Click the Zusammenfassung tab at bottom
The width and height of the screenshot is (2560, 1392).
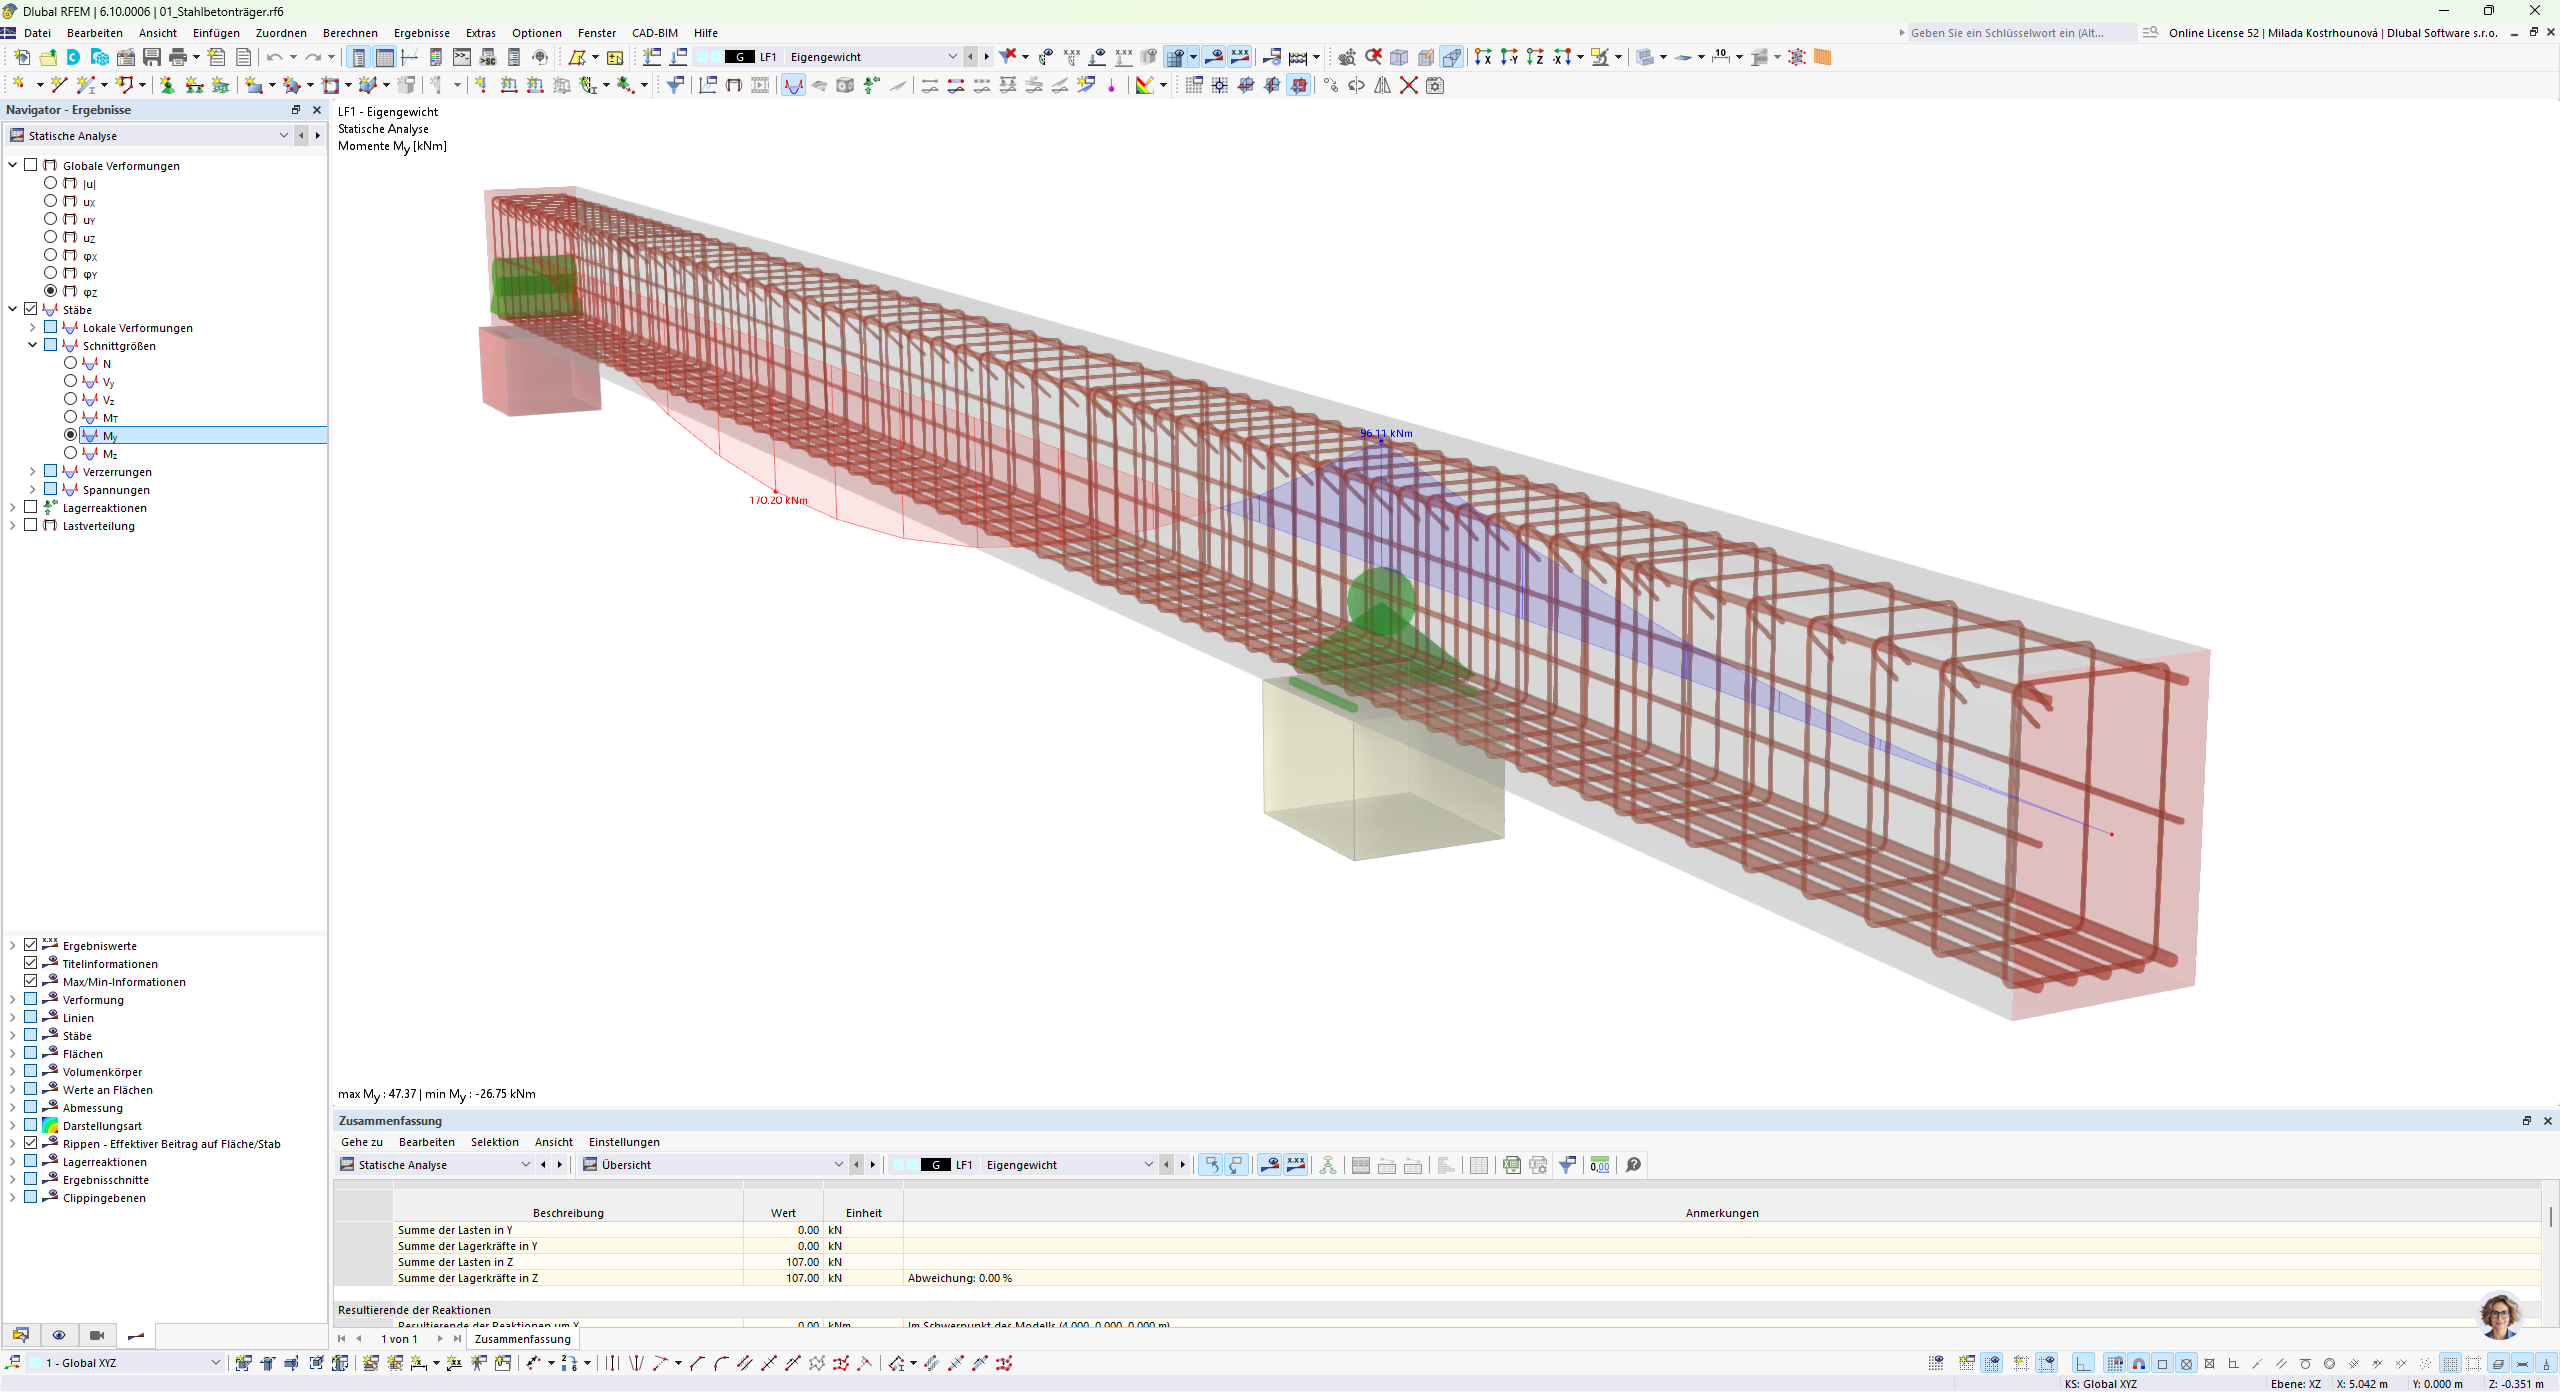[522, 1339]
